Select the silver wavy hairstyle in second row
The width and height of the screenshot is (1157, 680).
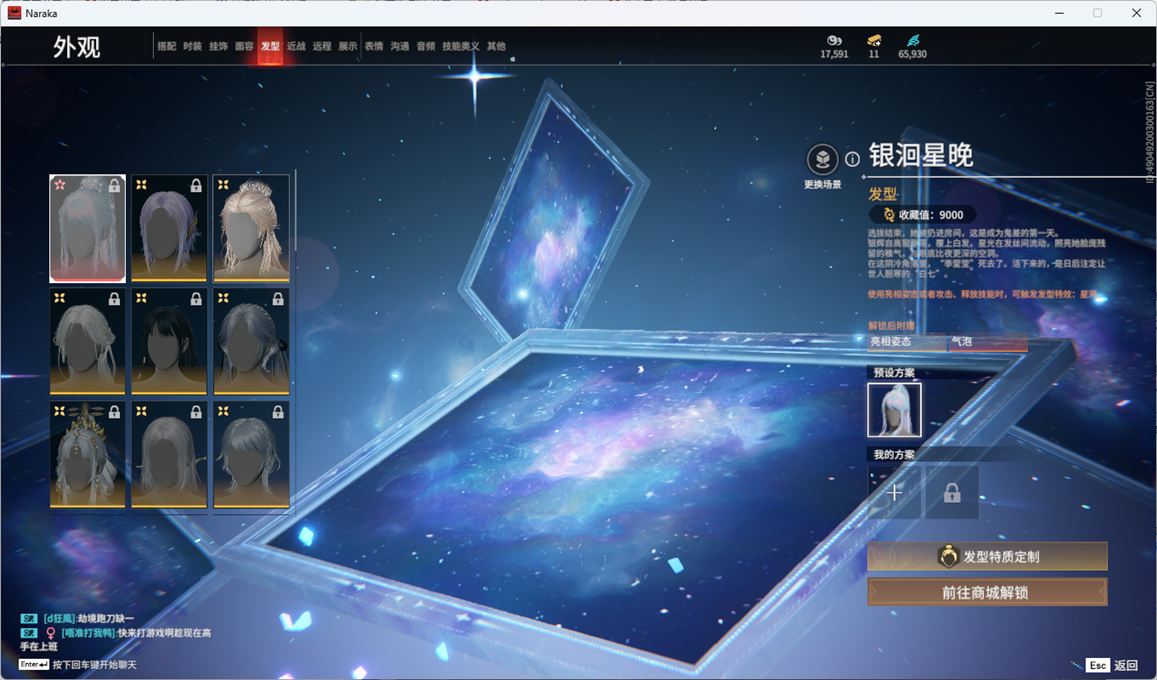click(87, 341)
